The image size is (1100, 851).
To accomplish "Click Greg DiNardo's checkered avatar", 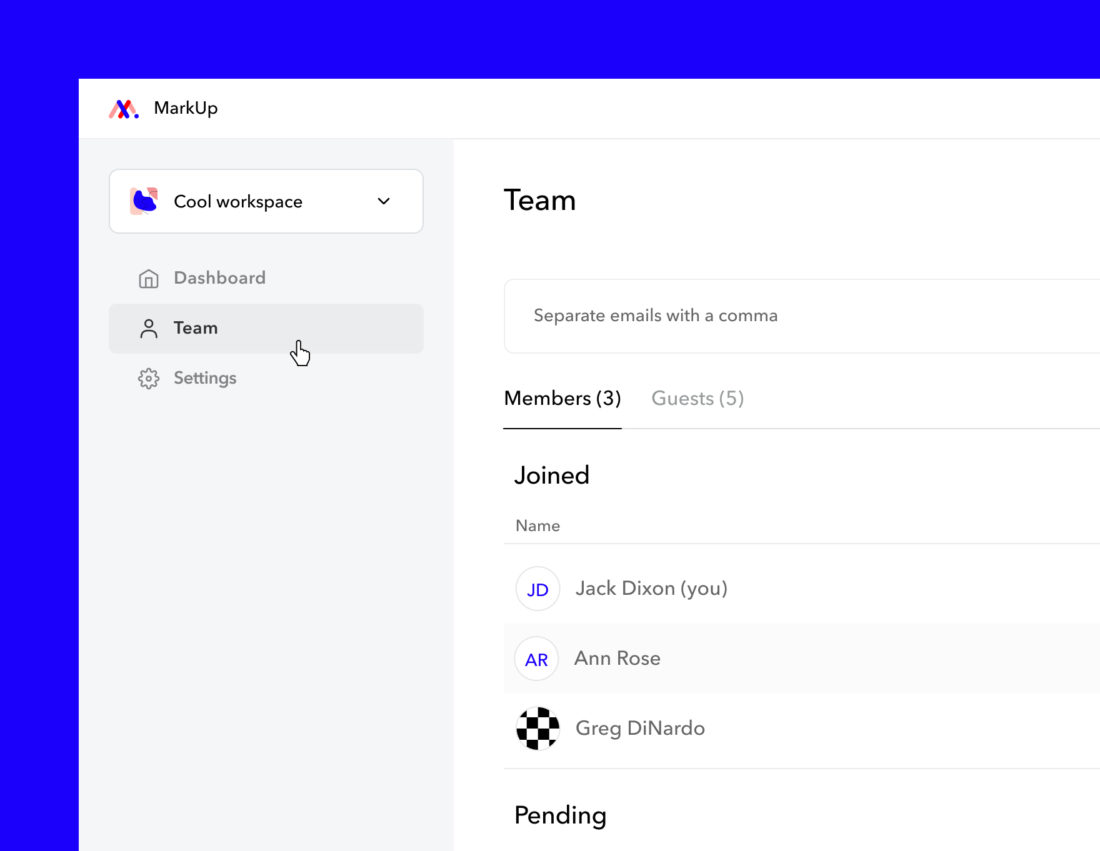I will (537, 729).
